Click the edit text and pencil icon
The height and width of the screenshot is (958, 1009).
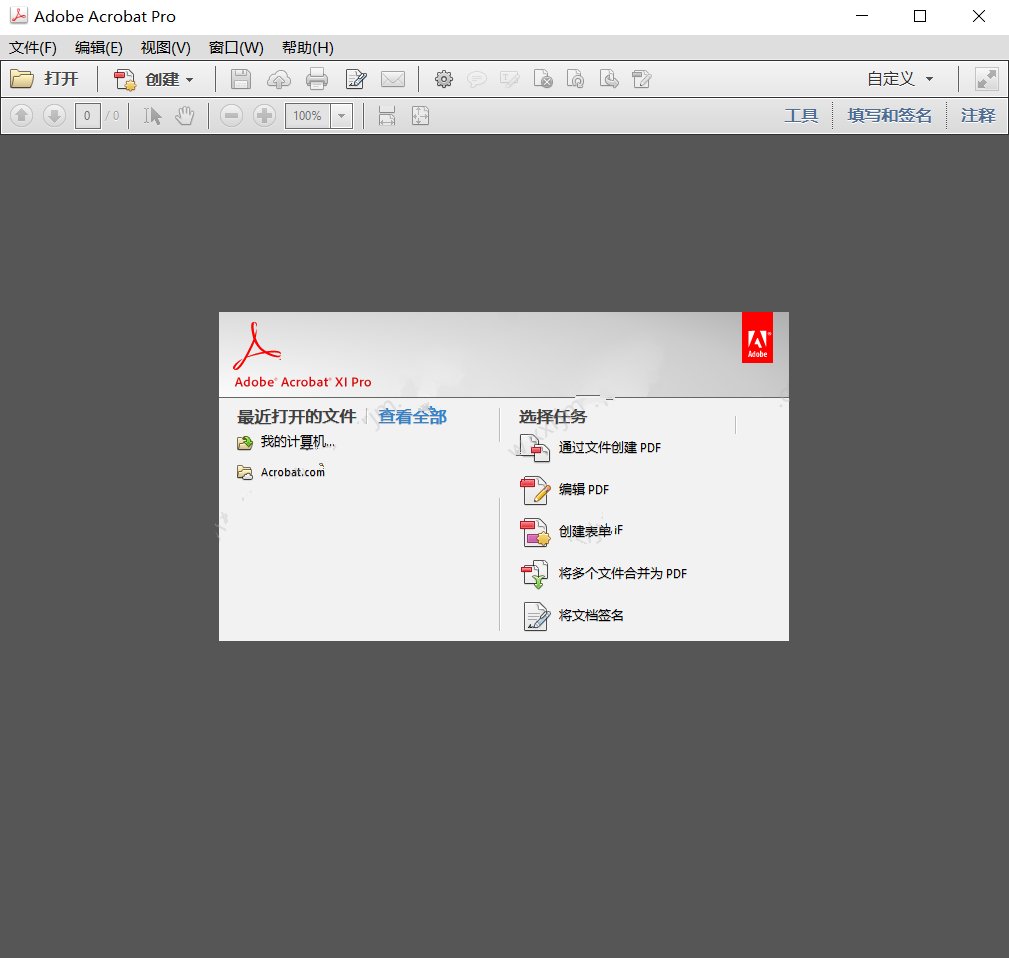[x=356, y=79]
